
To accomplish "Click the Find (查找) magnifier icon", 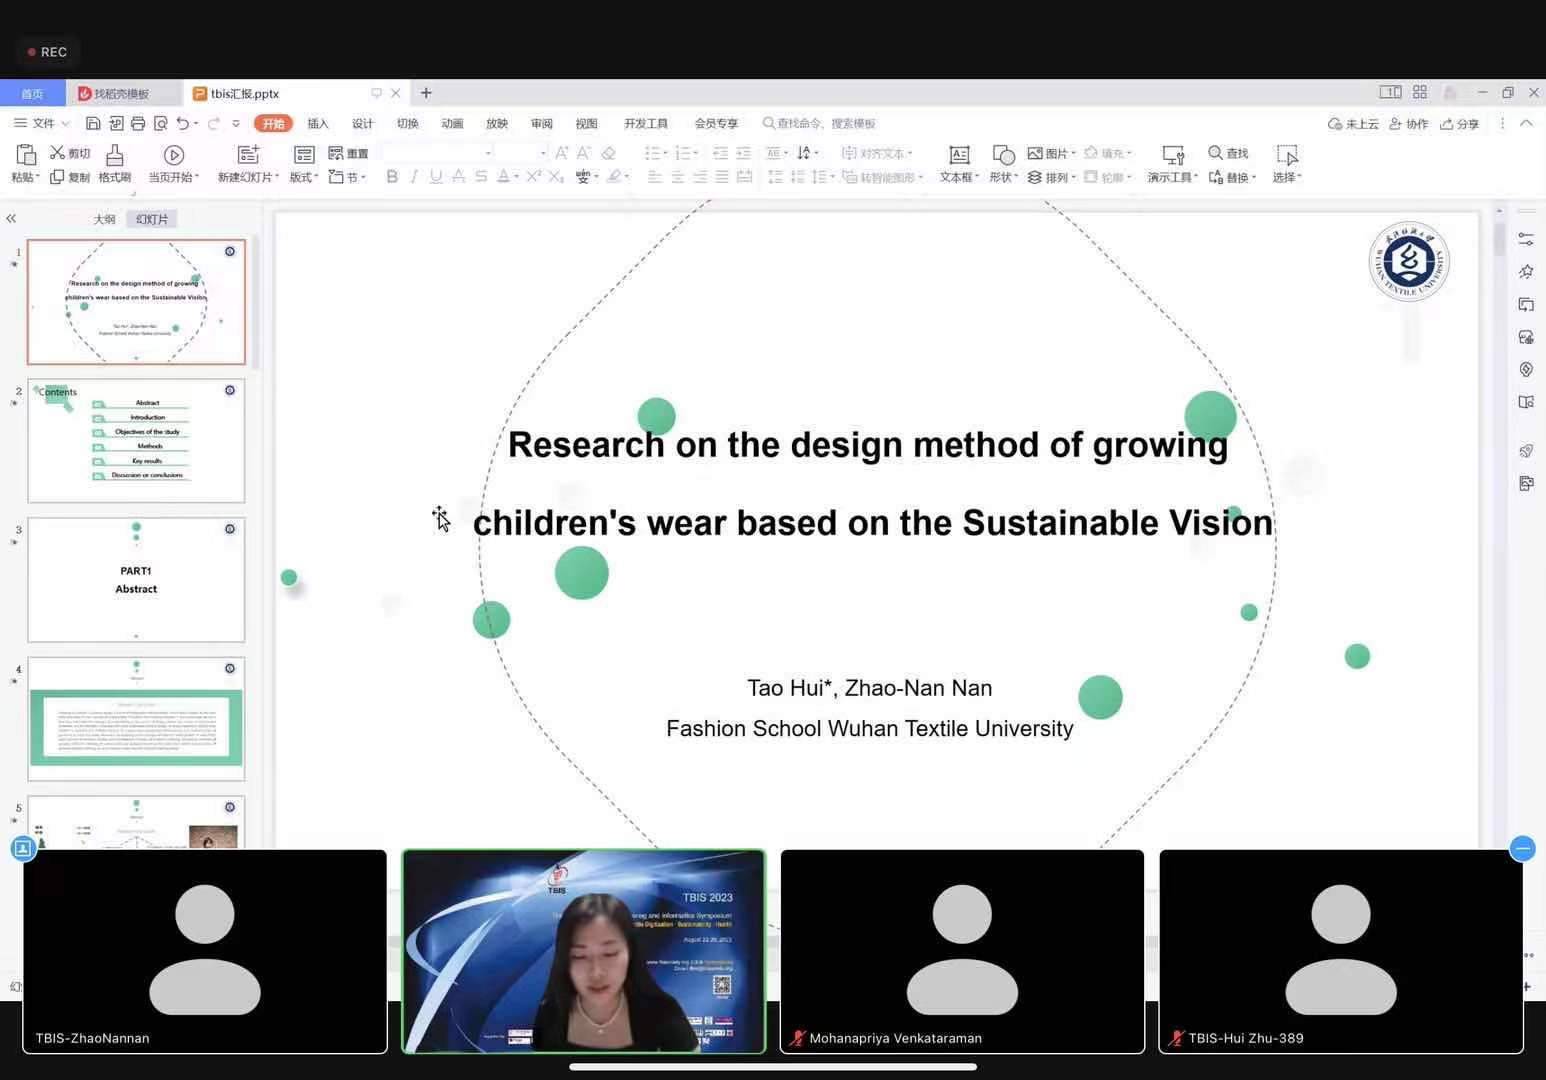I will [1216, 153].
